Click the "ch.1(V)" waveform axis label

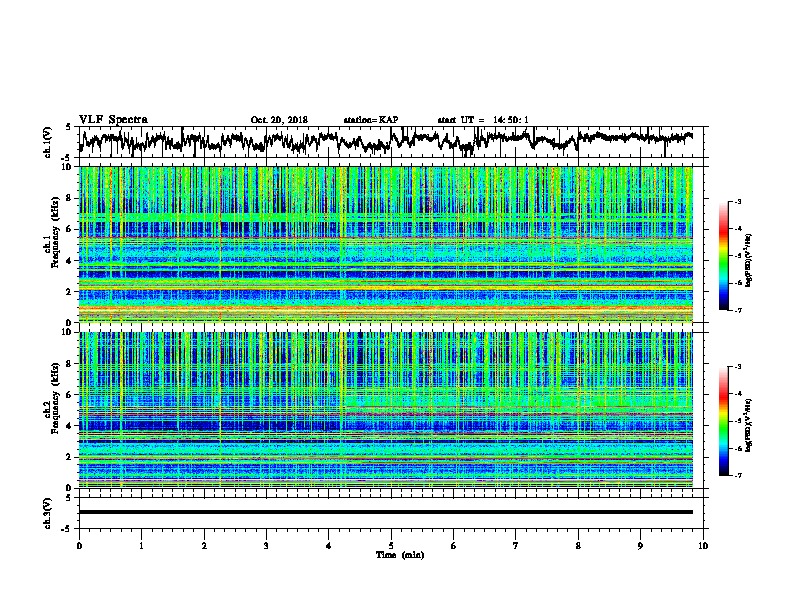[48, 142]
